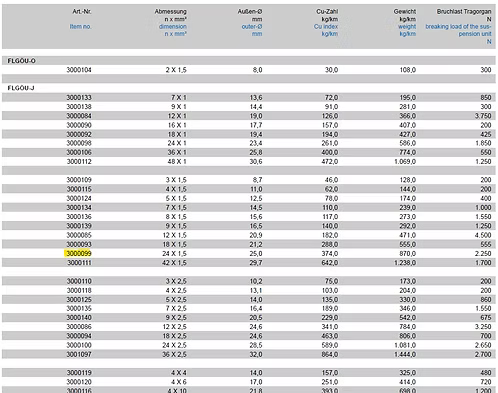Click breaking load value 2.250
Screen dimensions: 498x393
[x=483, y=254]
